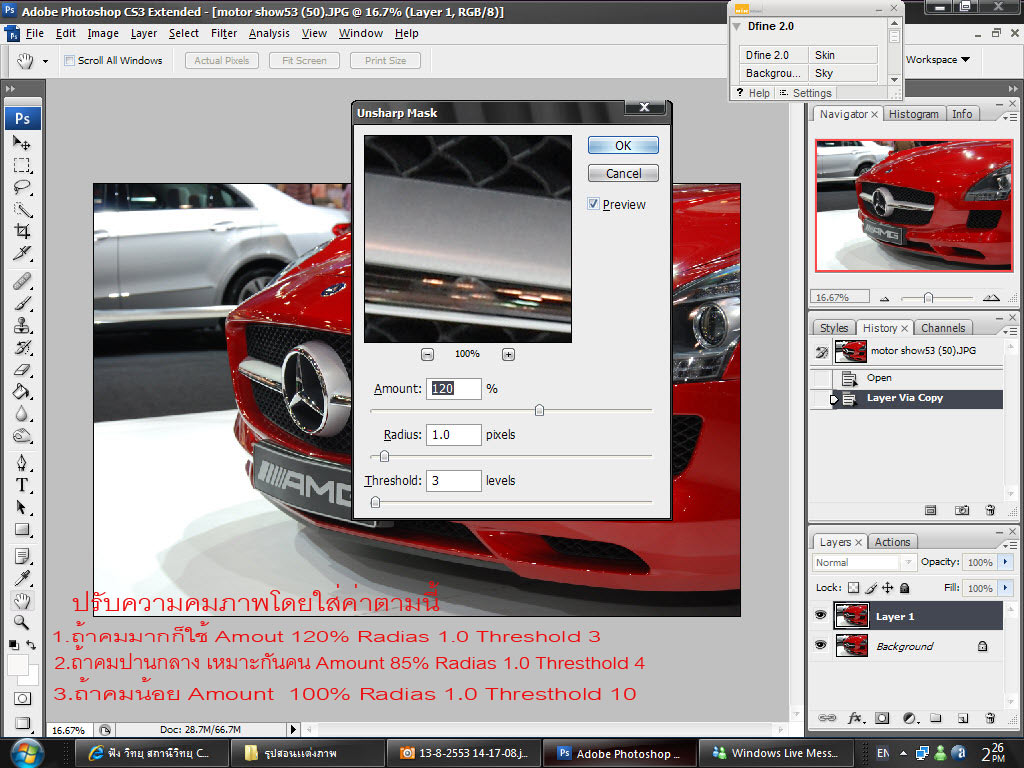Select the Path Selection arrow tool
1024x768 pixels.
pyautogui.click(x=22, y=507)
